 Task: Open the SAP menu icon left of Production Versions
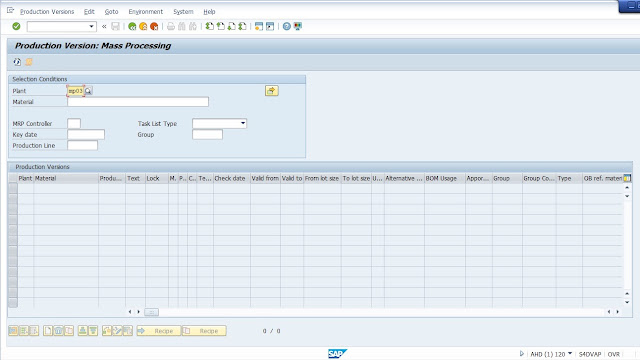(x=11, y=11)
